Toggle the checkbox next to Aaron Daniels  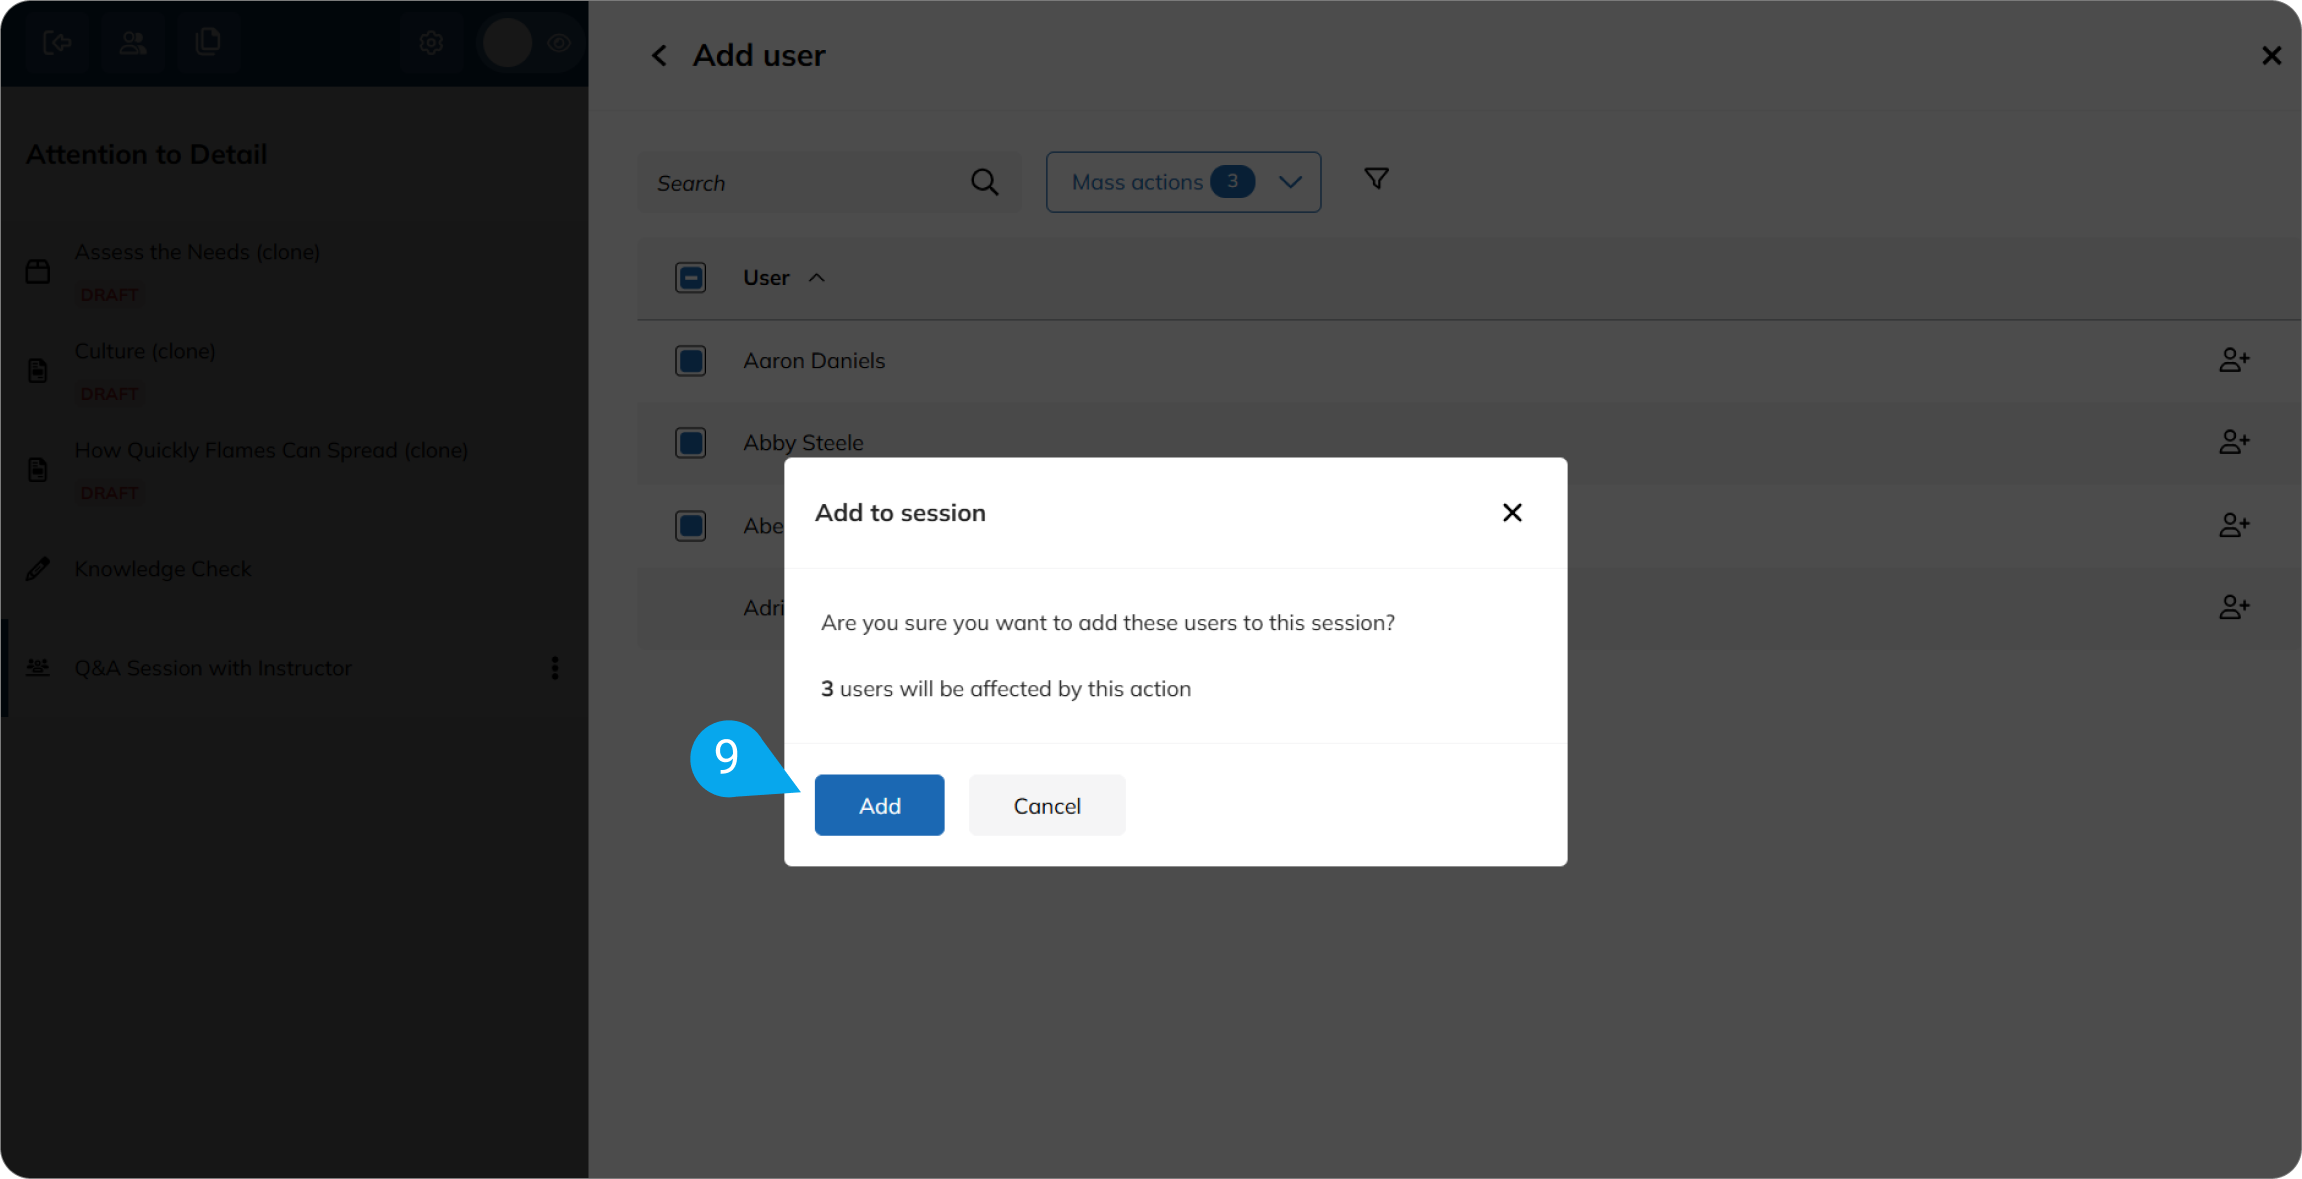(690, 360)
